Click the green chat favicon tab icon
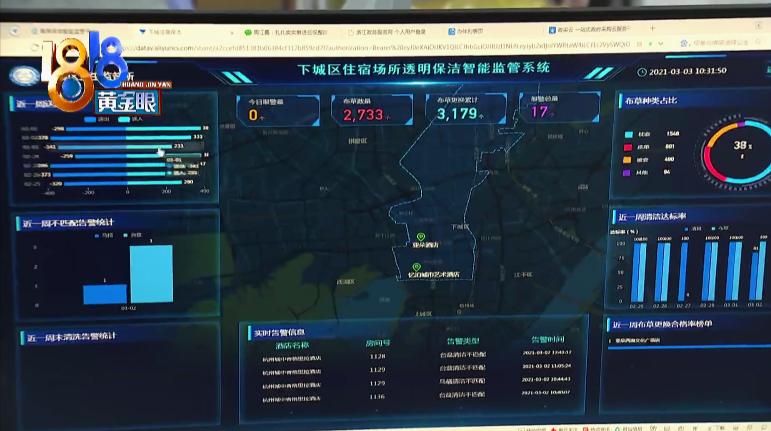 pyautogui.click(x=248, y=32)
